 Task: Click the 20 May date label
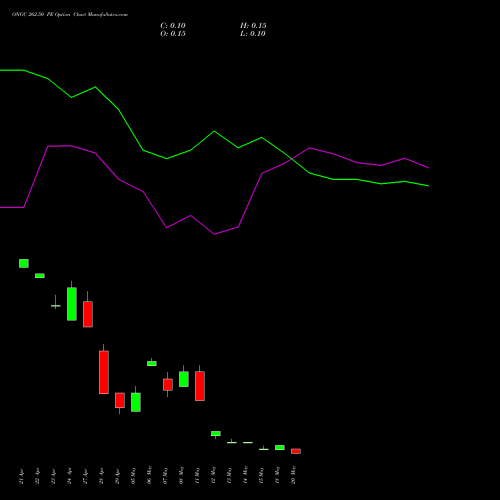[x=294, y=475]
